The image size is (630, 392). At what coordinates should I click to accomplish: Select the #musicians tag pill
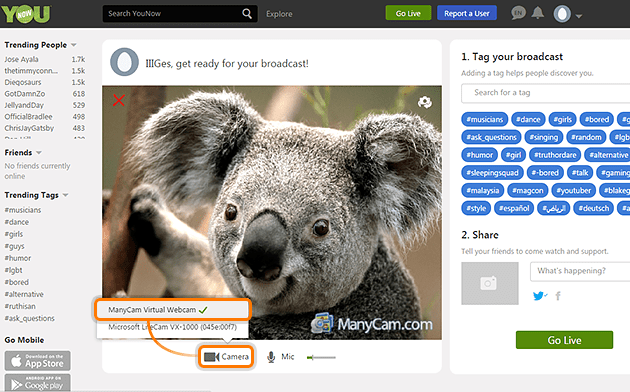coord(485,119)
